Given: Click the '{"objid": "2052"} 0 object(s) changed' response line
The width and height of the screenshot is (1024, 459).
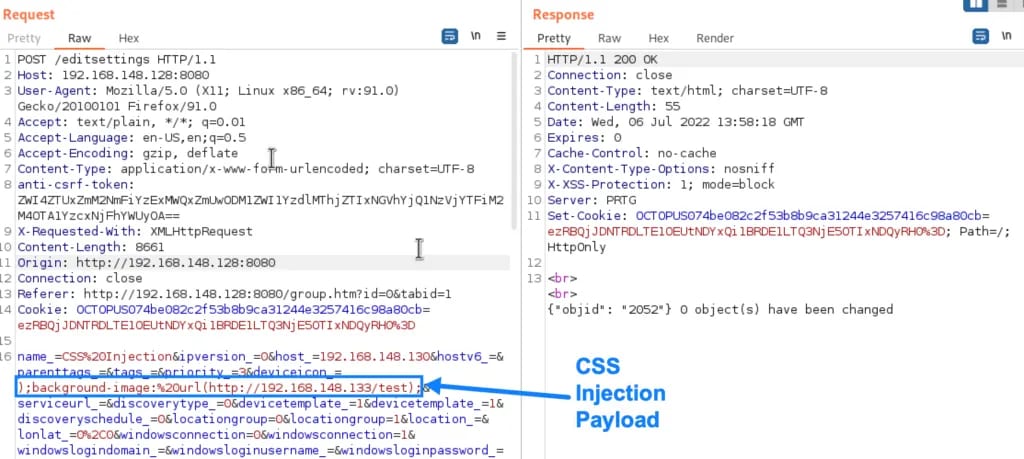Looking at the screenshot, I should pyautogui.click(x=720, y=309).
